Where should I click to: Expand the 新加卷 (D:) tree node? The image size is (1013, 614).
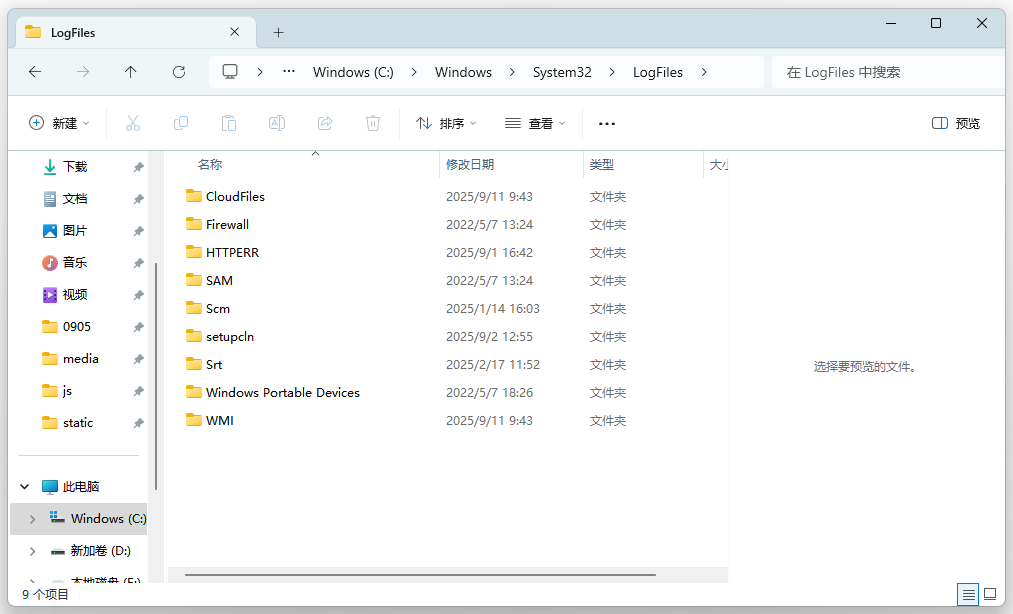point(32,551)
